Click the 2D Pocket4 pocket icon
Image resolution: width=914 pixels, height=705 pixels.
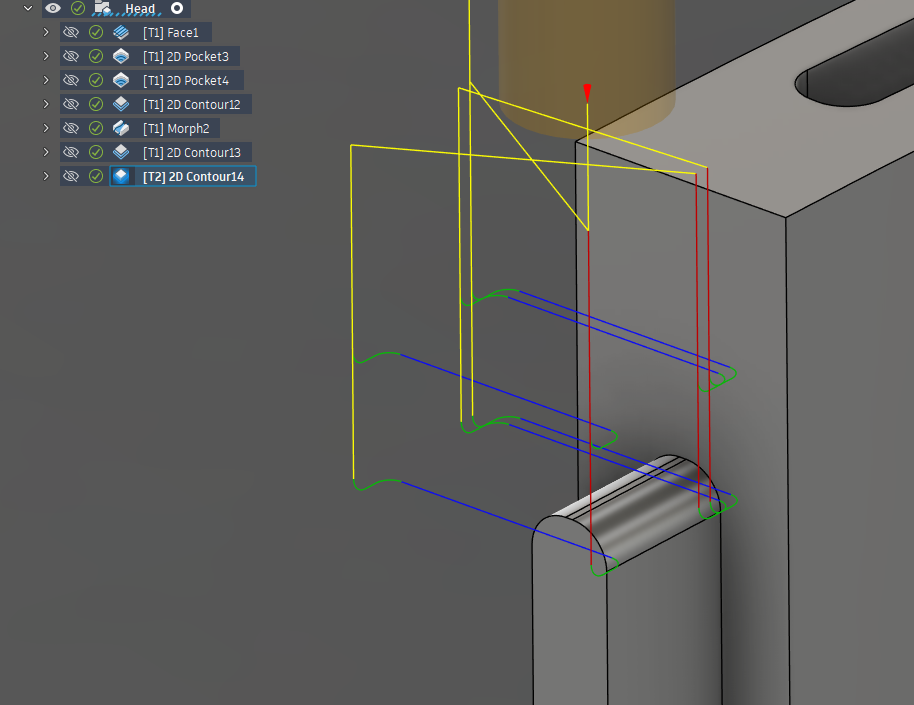121,80
